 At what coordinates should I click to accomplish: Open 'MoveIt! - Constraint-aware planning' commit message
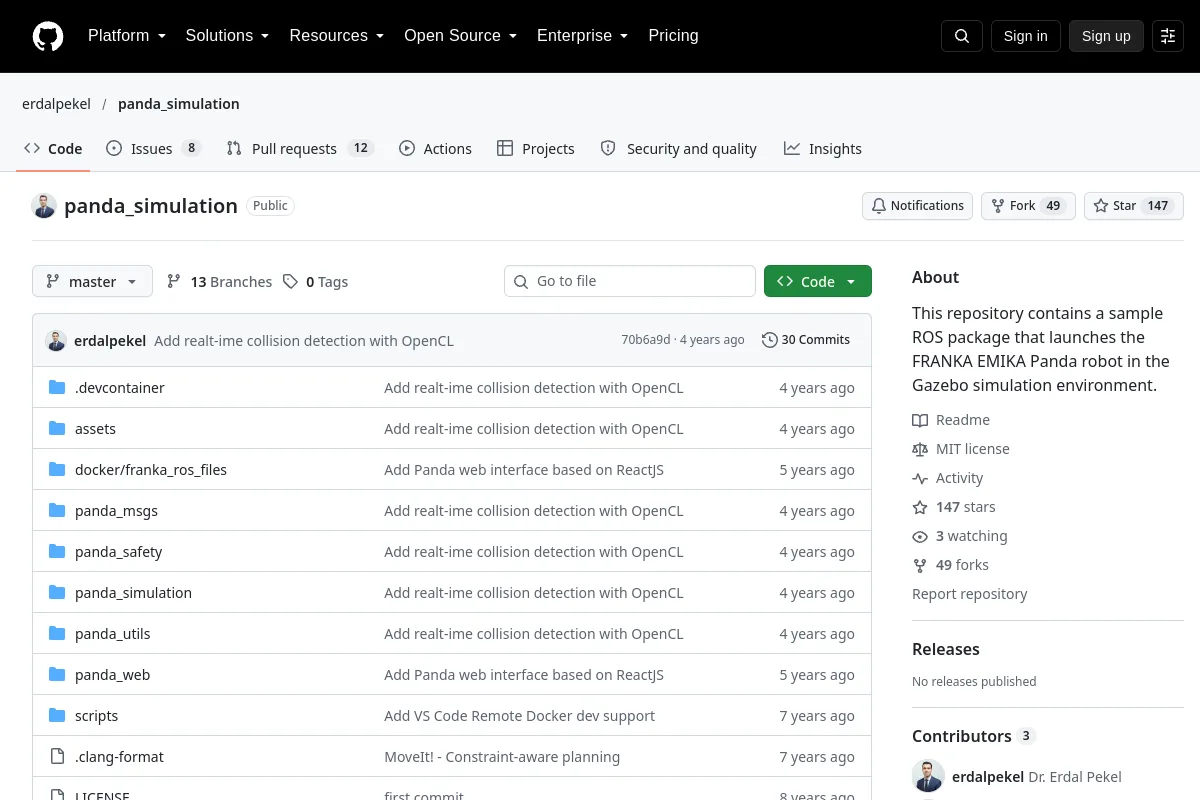(502, 757)
